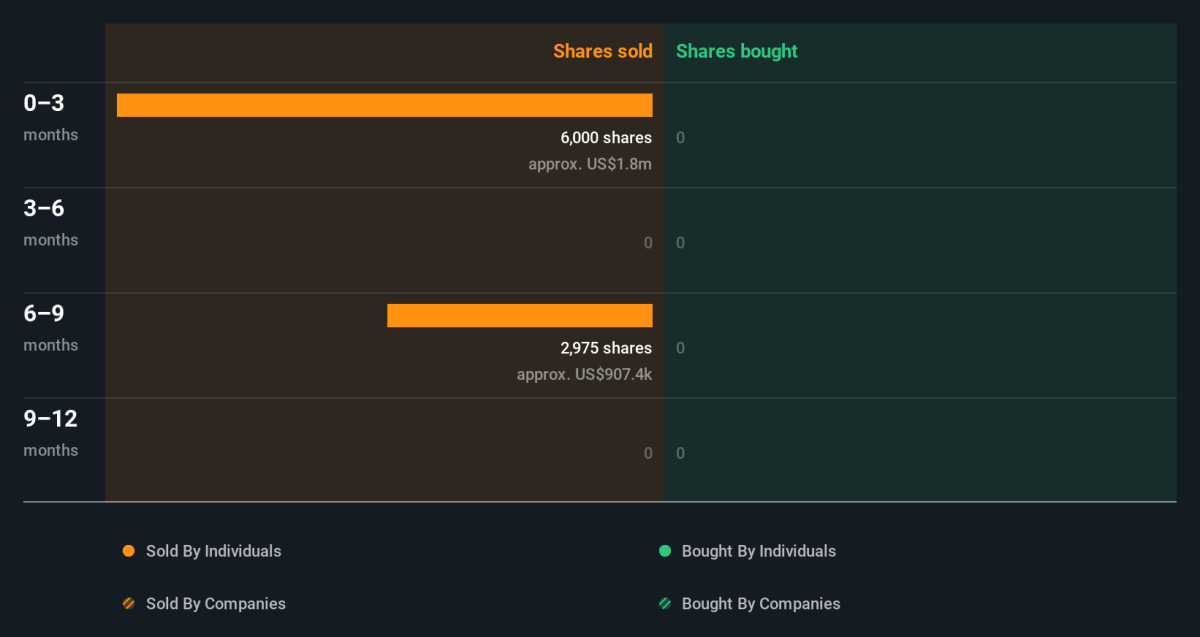The height and width of the screenshot is (637, 1200).
Task: Click the approx. US$907.4k amount
Action: pos(584,374)
